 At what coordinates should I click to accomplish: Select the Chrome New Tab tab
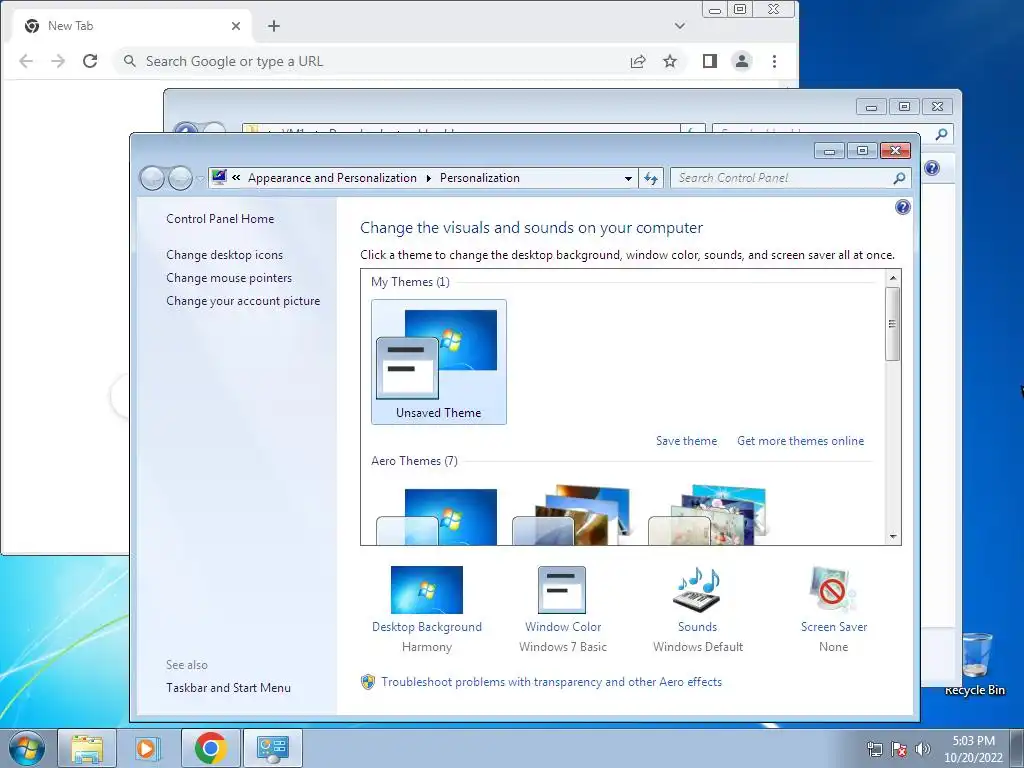(134, 26)
